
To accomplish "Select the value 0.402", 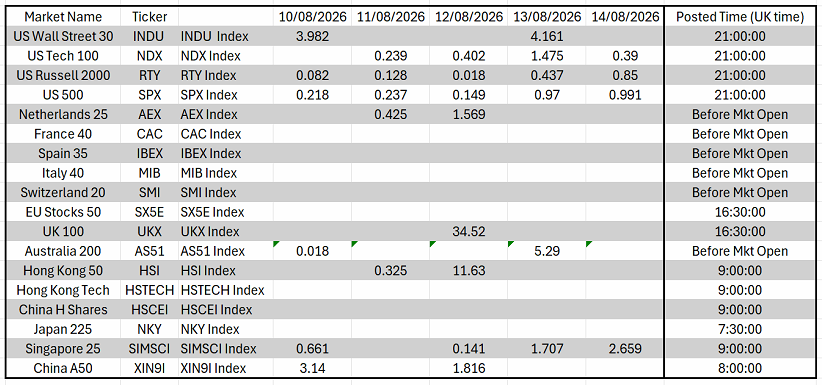I will tap(469, 56).
